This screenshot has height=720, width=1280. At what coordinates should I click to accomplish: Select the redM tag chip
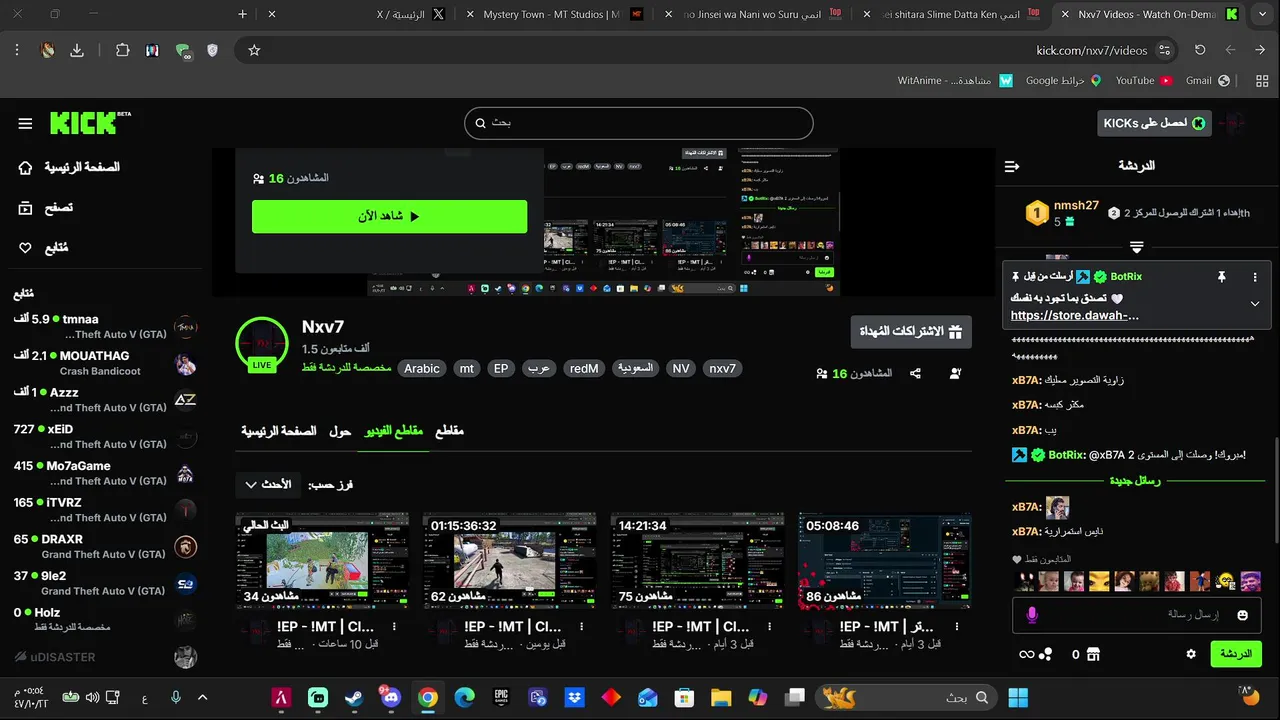tap(584, 369)
